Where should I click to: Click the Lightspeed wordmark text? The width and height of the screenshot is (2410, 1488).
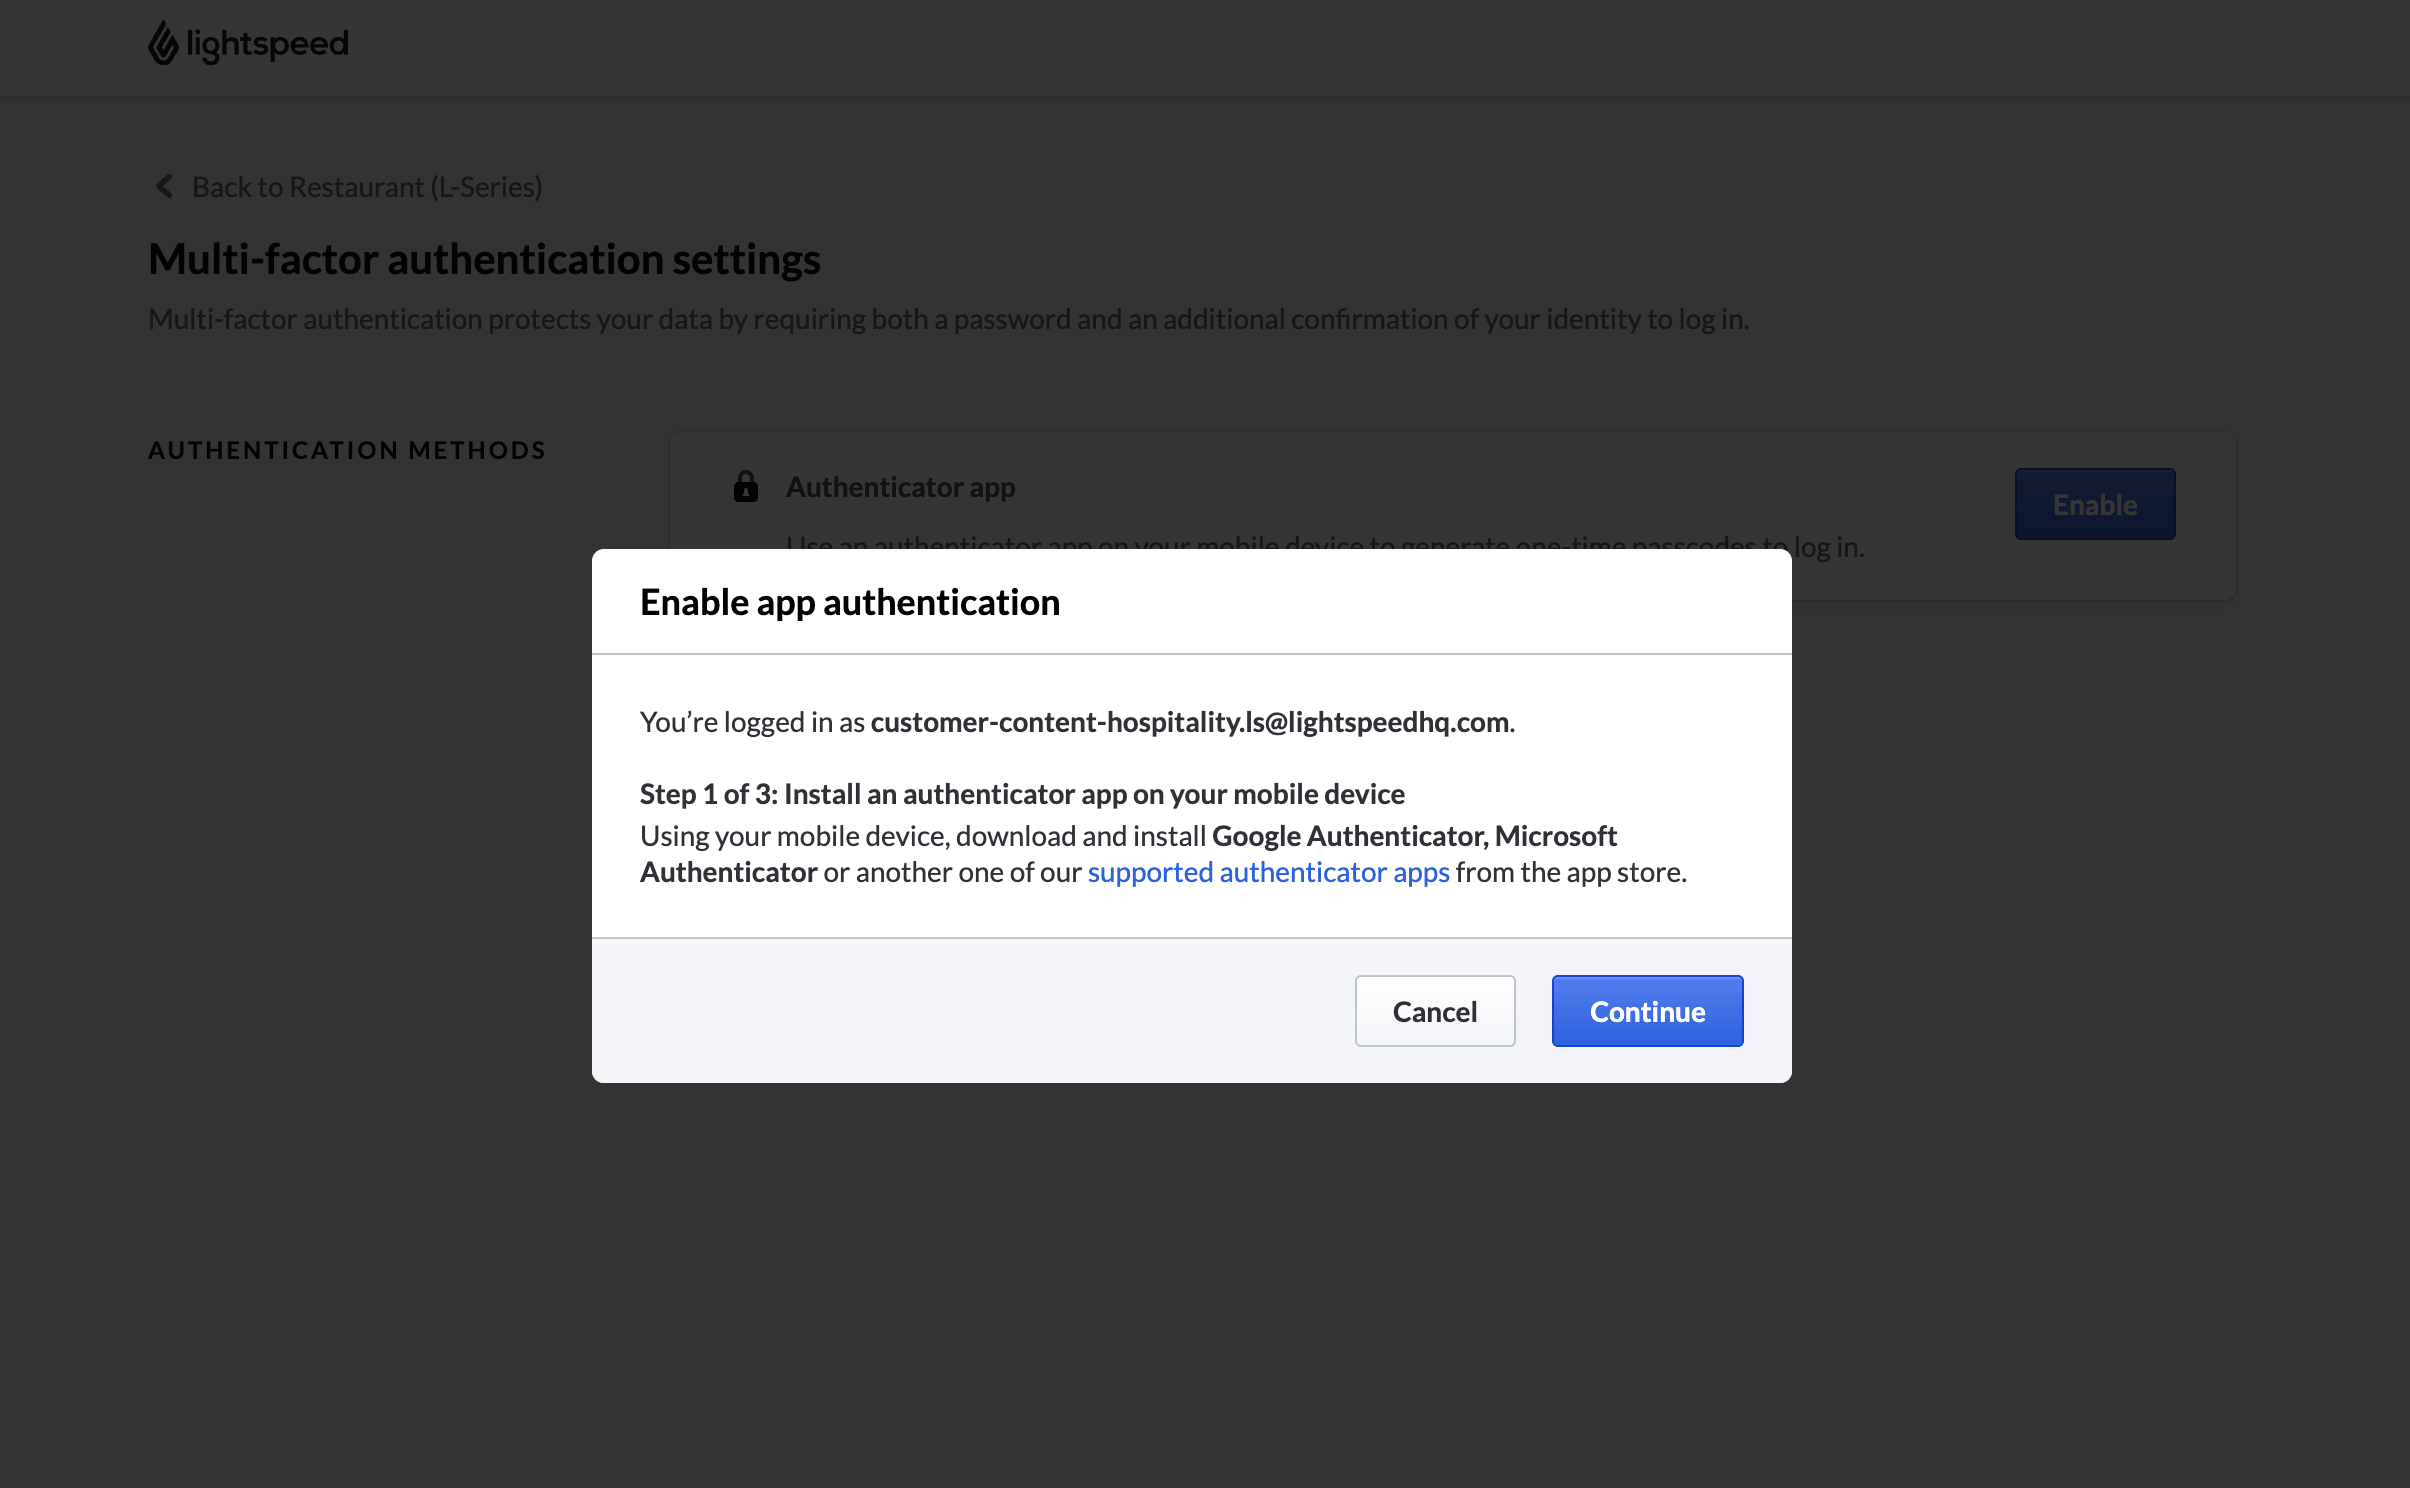266,42
